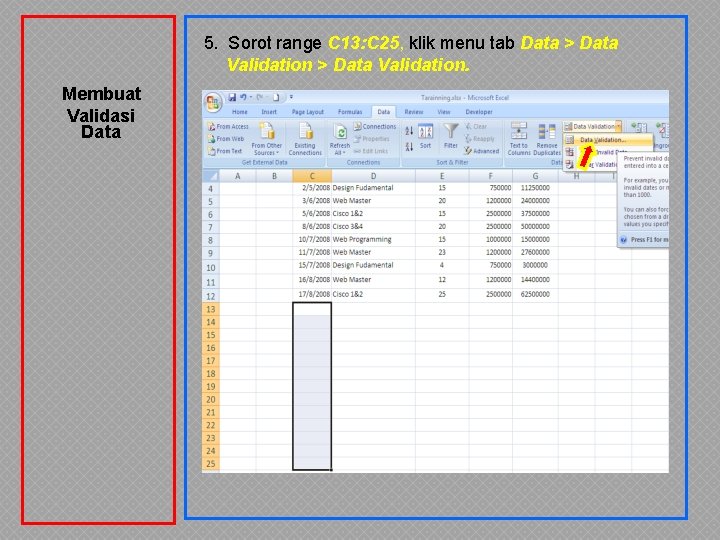Viewport: 720px width, 540px height.
Task: Open the Page Layout tab
Action: pos(308,112)
